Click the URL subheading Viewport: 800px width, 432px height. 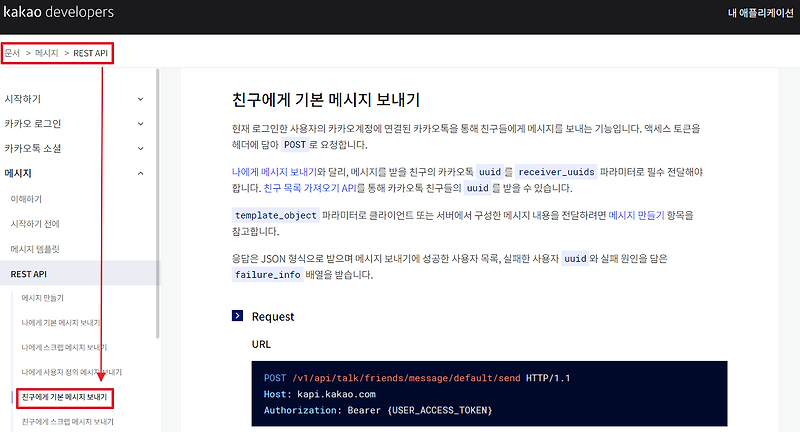point(261,344)
